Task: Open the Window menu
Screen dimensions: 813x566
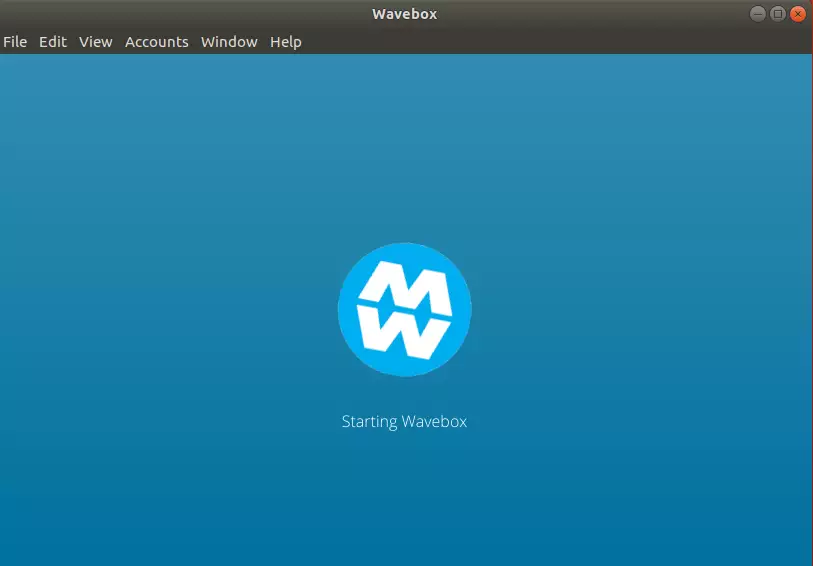Action: click(229, 41)
